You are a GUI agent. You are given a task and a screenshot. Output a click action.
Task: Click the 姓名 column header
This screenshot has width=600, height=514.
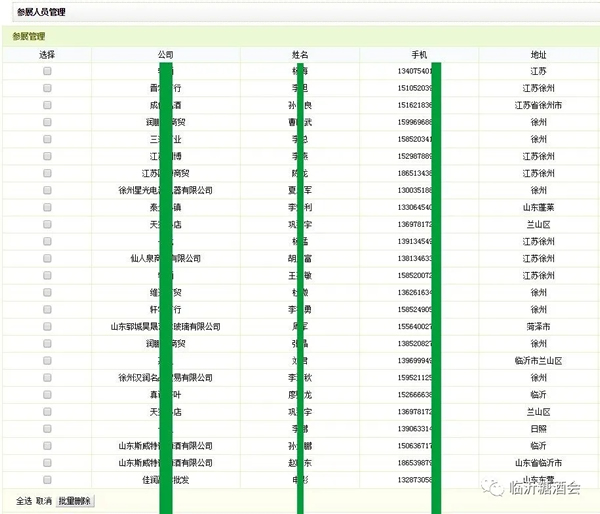point(300,55)
